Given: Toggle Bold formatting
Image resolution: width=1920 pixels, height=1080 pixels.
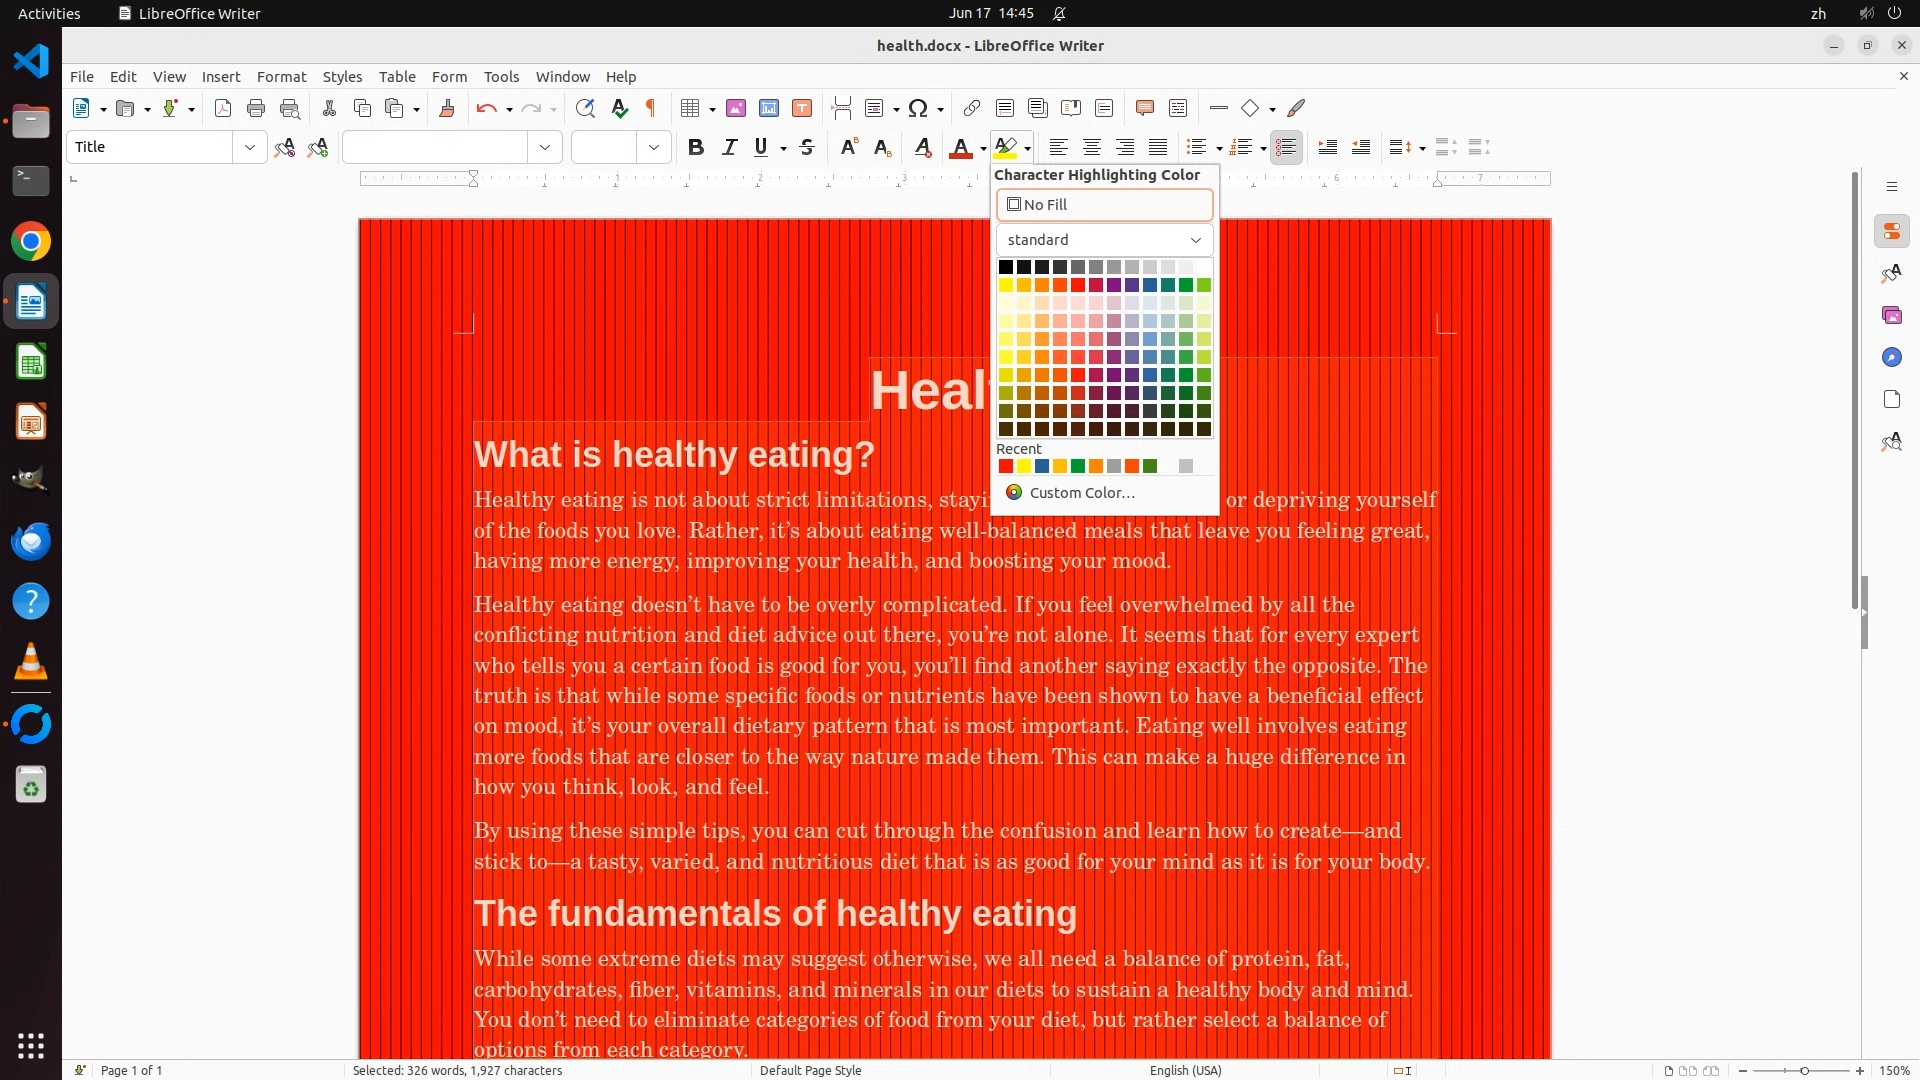Looking at the screenshot, I should [x=696, y=148].
